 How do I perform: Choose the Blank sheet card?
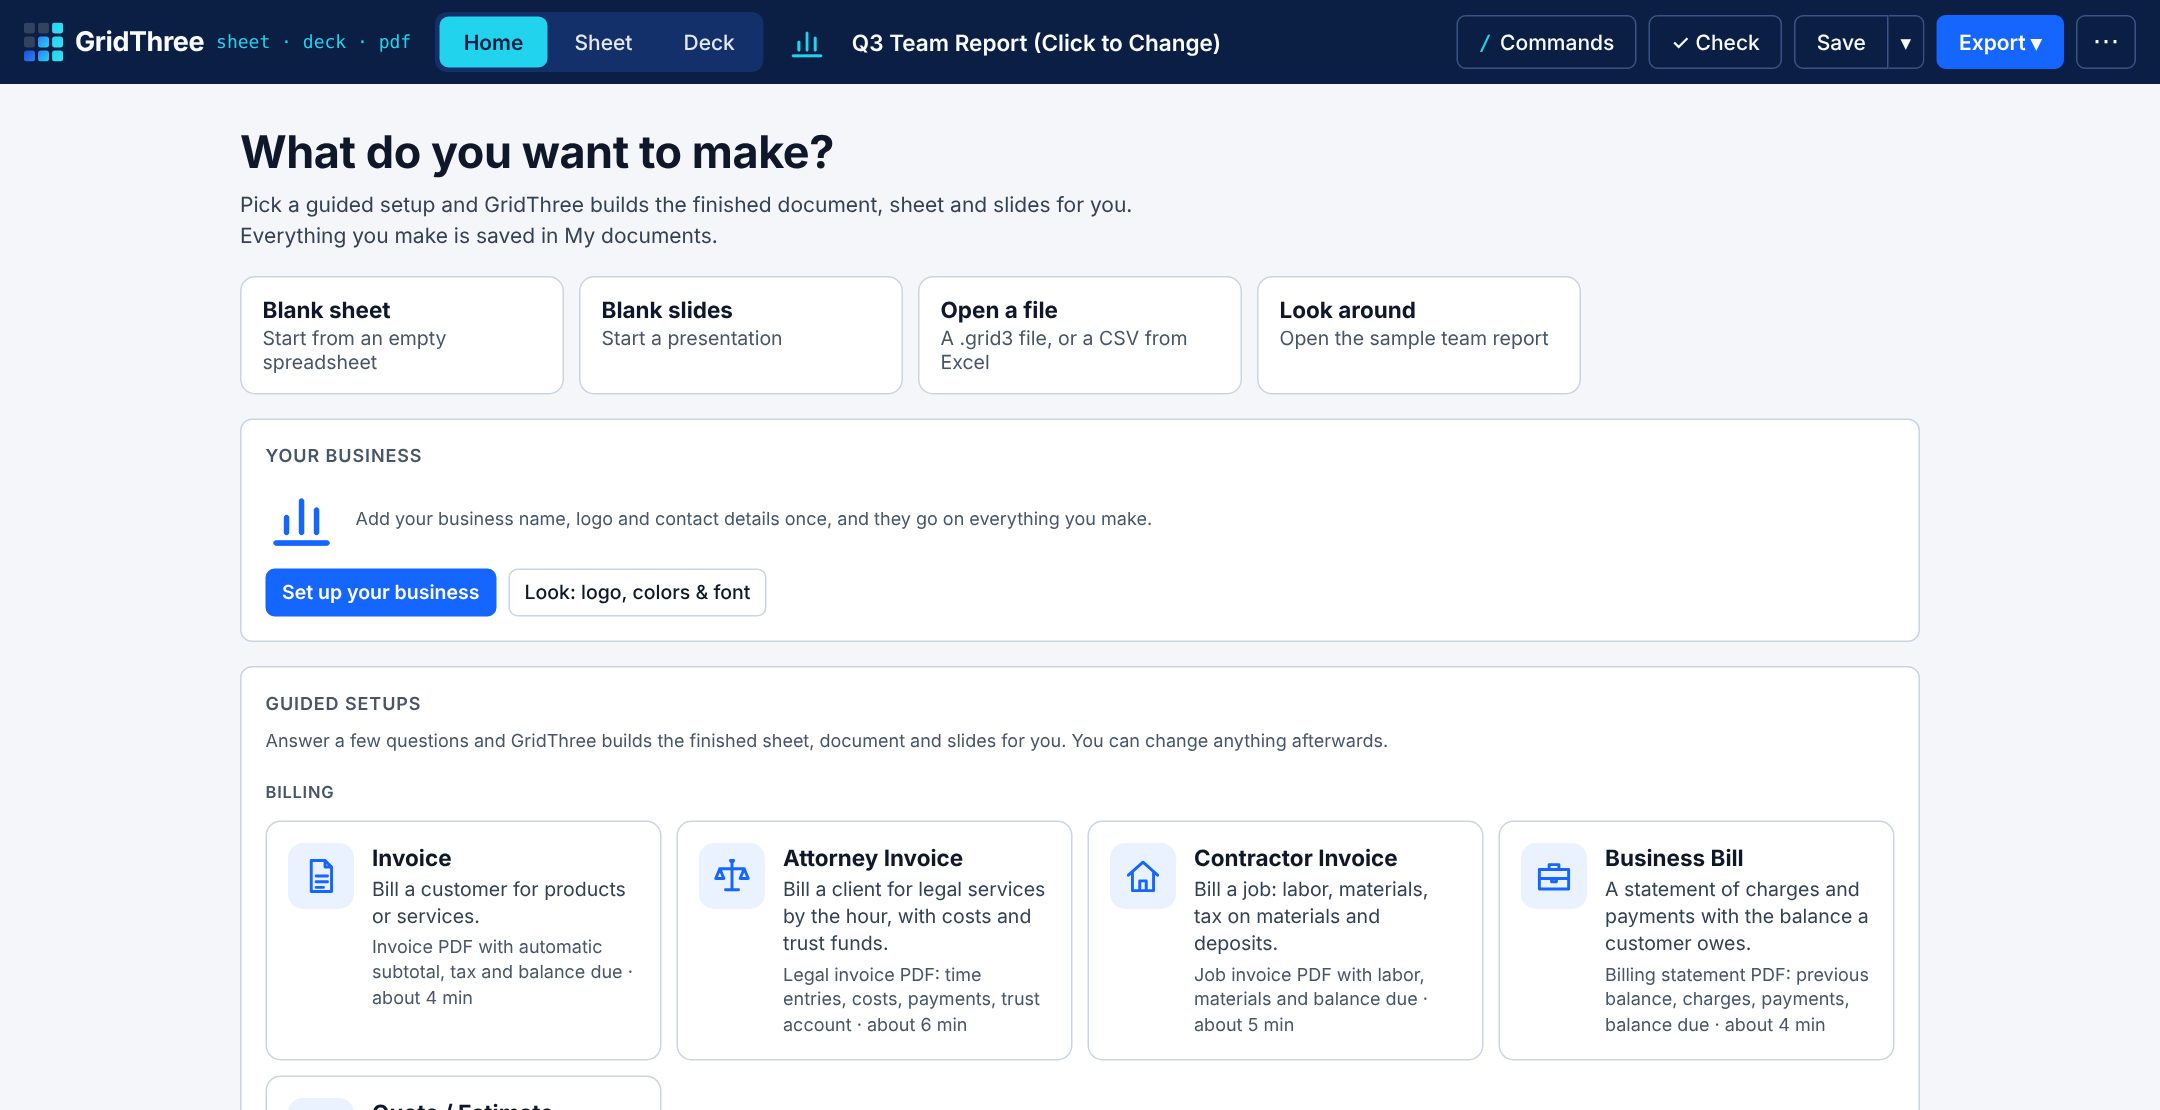tap(402, 335)
